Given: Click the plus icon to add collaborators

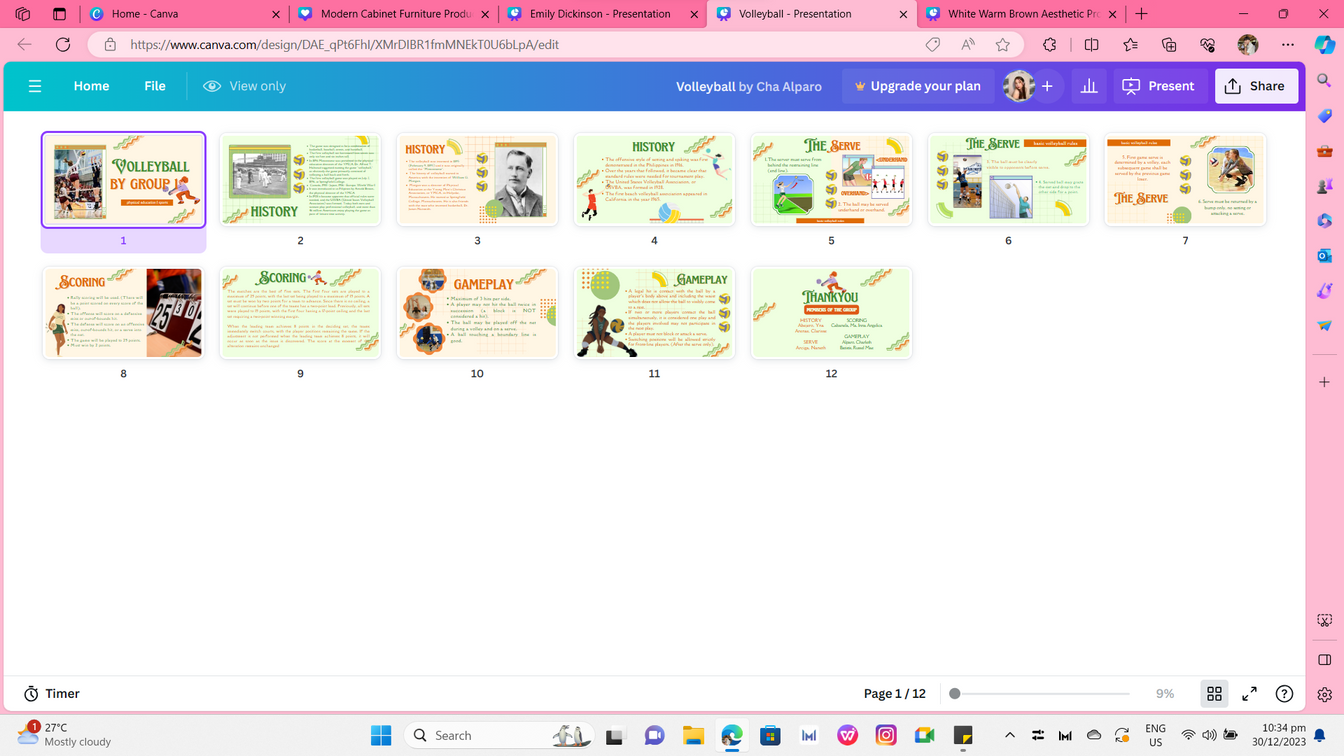Looking at the screenshot, I should (1047, 86).
